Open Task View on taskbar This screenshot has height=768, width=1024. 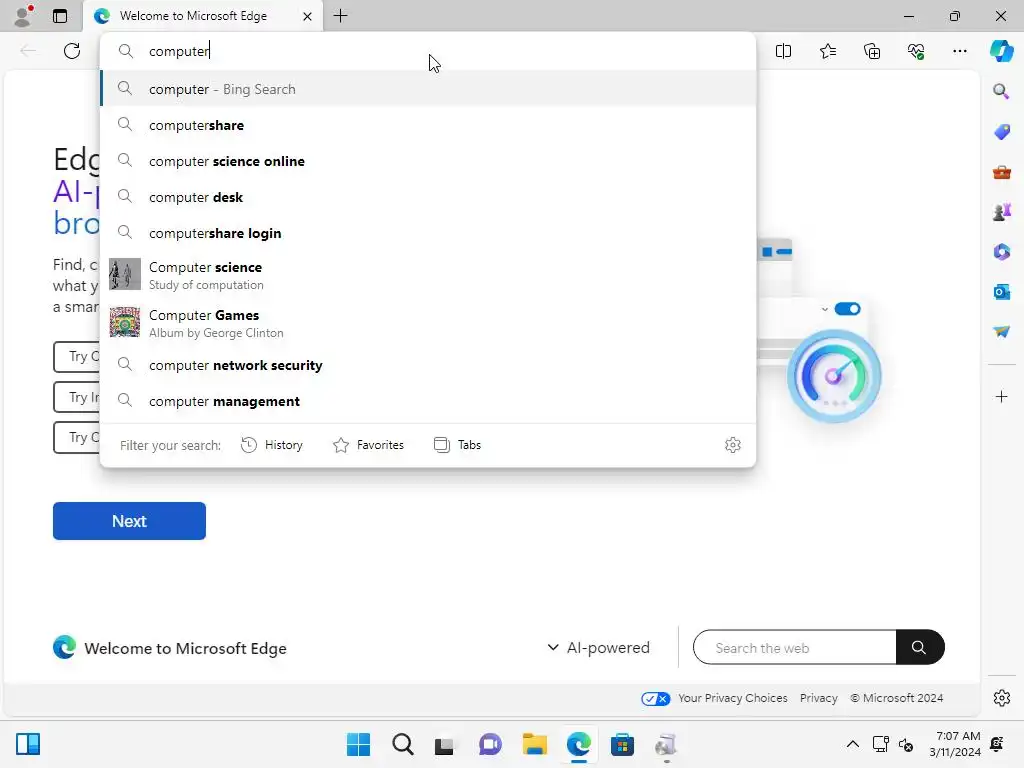[x=445, y=744]
